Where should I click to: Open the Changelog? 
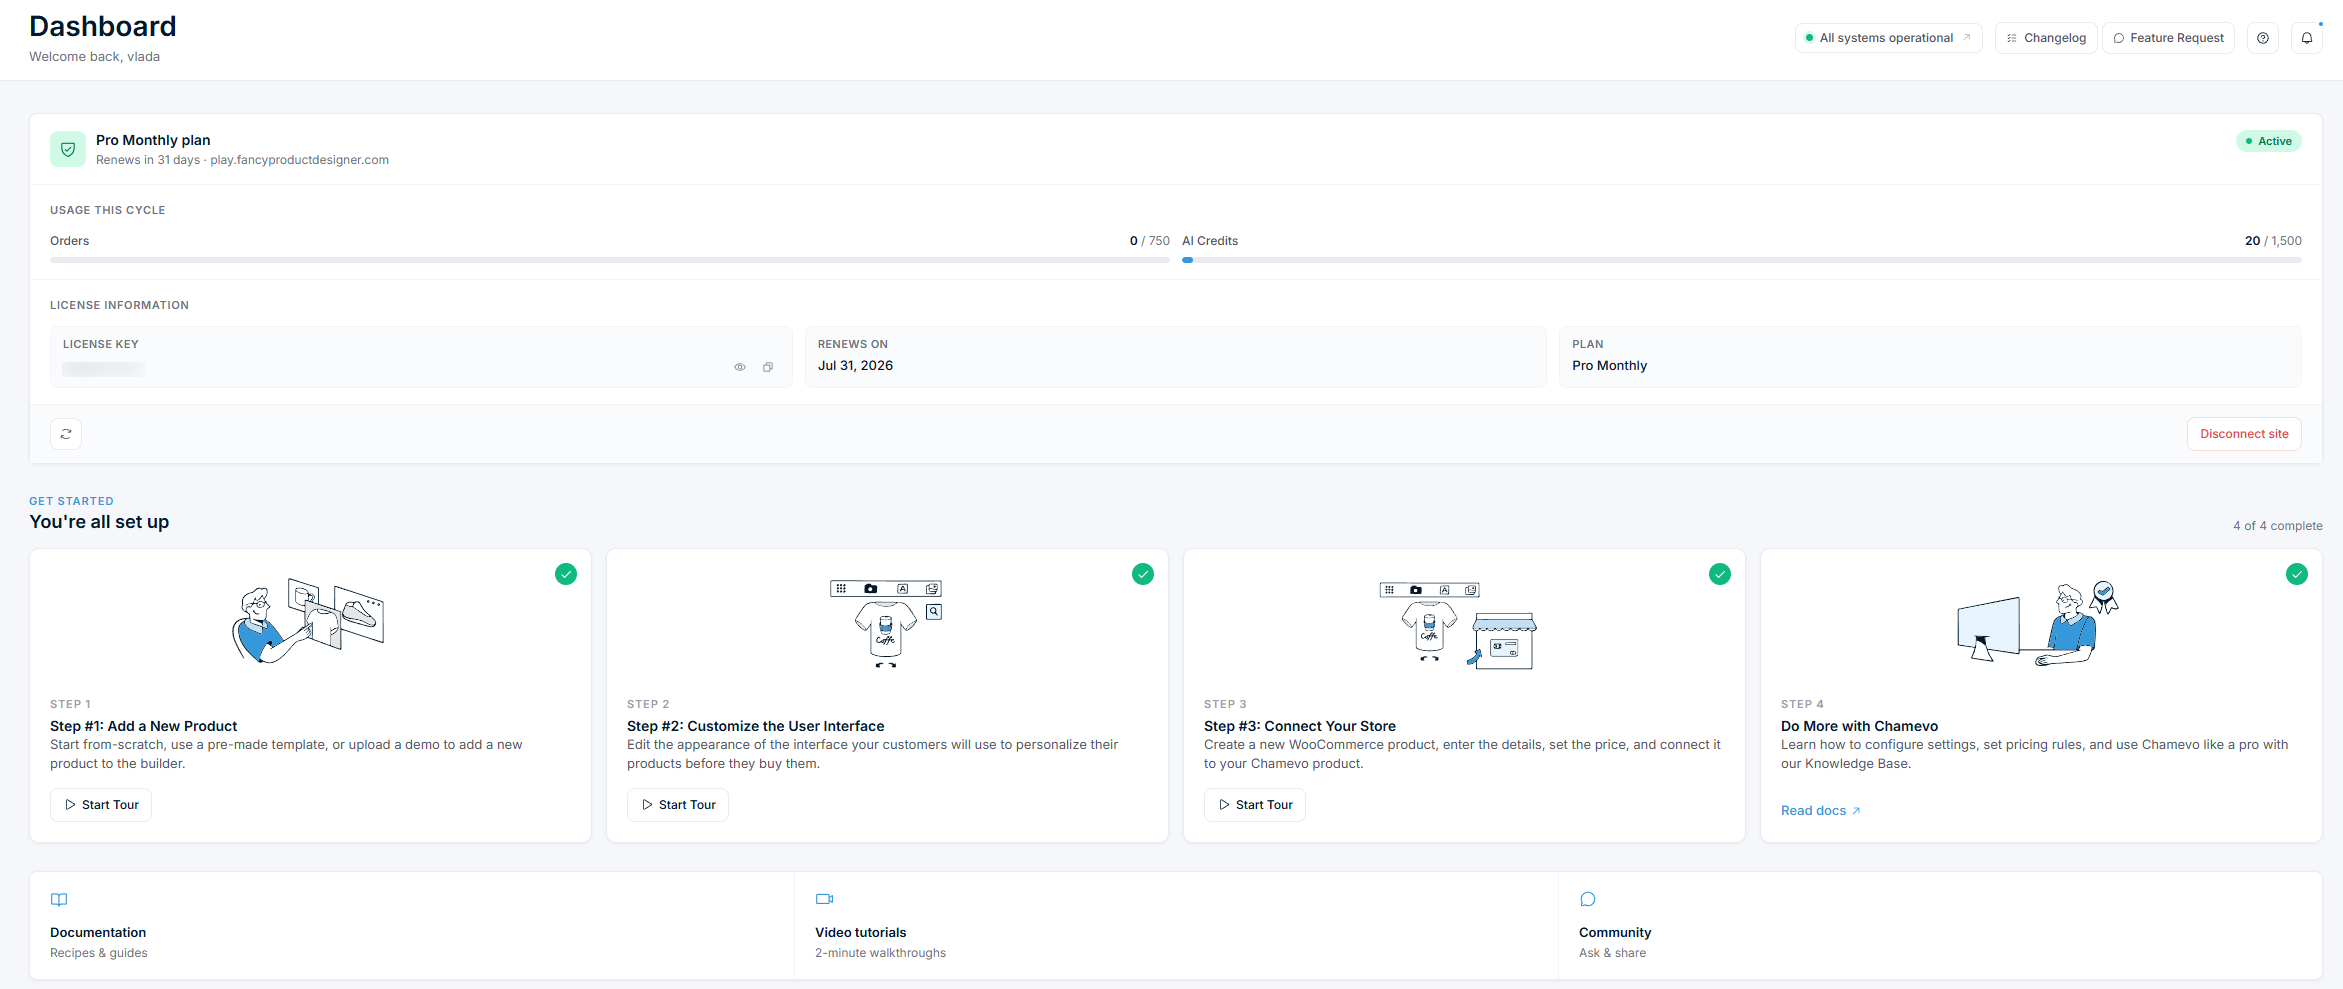point(2046,38)
